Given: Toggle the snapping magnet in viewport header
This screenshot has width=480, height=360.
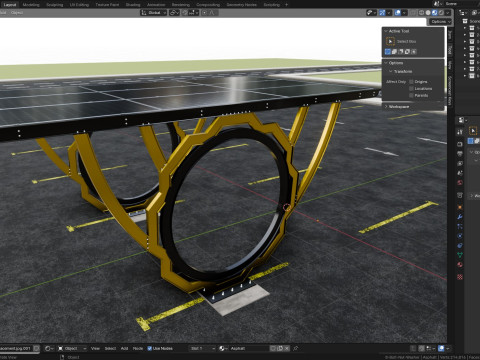Looking at the screenshot, I should [x=185, y=13].
